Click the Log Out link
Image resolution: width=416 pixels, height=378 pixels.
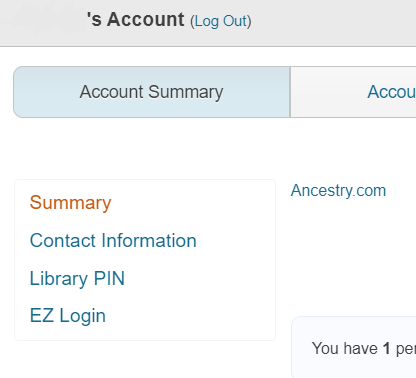coord(221,21)
